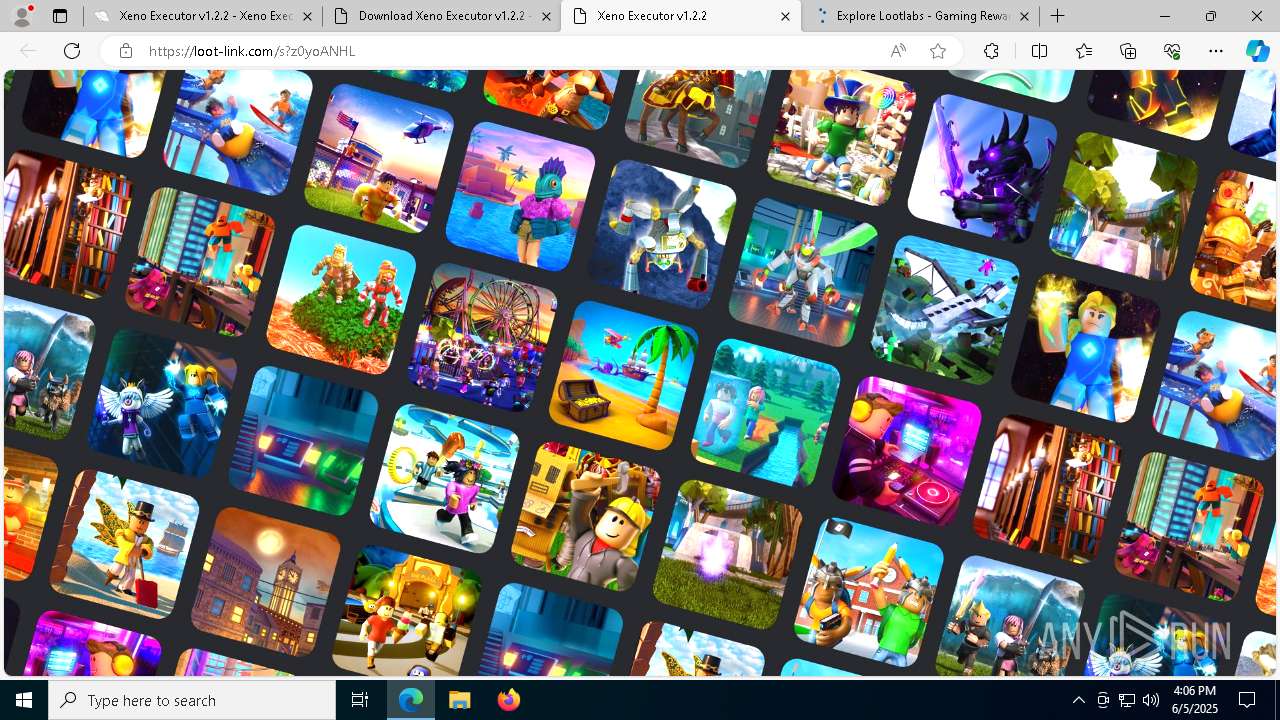Open the notification center icon
The width and height of the screenshot is (1280, 720).
(x=1247, y=700)
